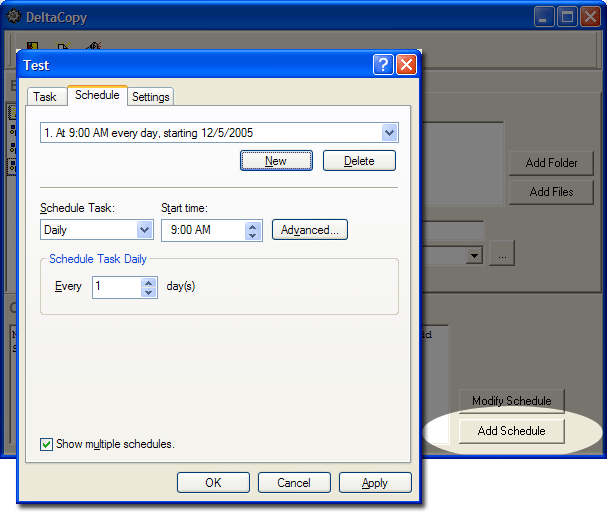Close the Test dialog with X
This screenshot has height=515, width=607.
406,65
